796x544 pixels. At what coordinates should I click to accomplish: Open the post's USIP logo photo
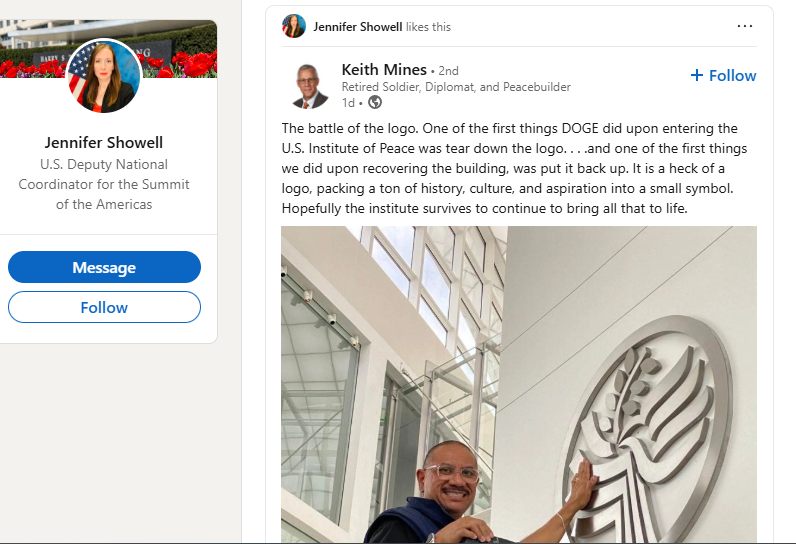click(x=519, y=384)
